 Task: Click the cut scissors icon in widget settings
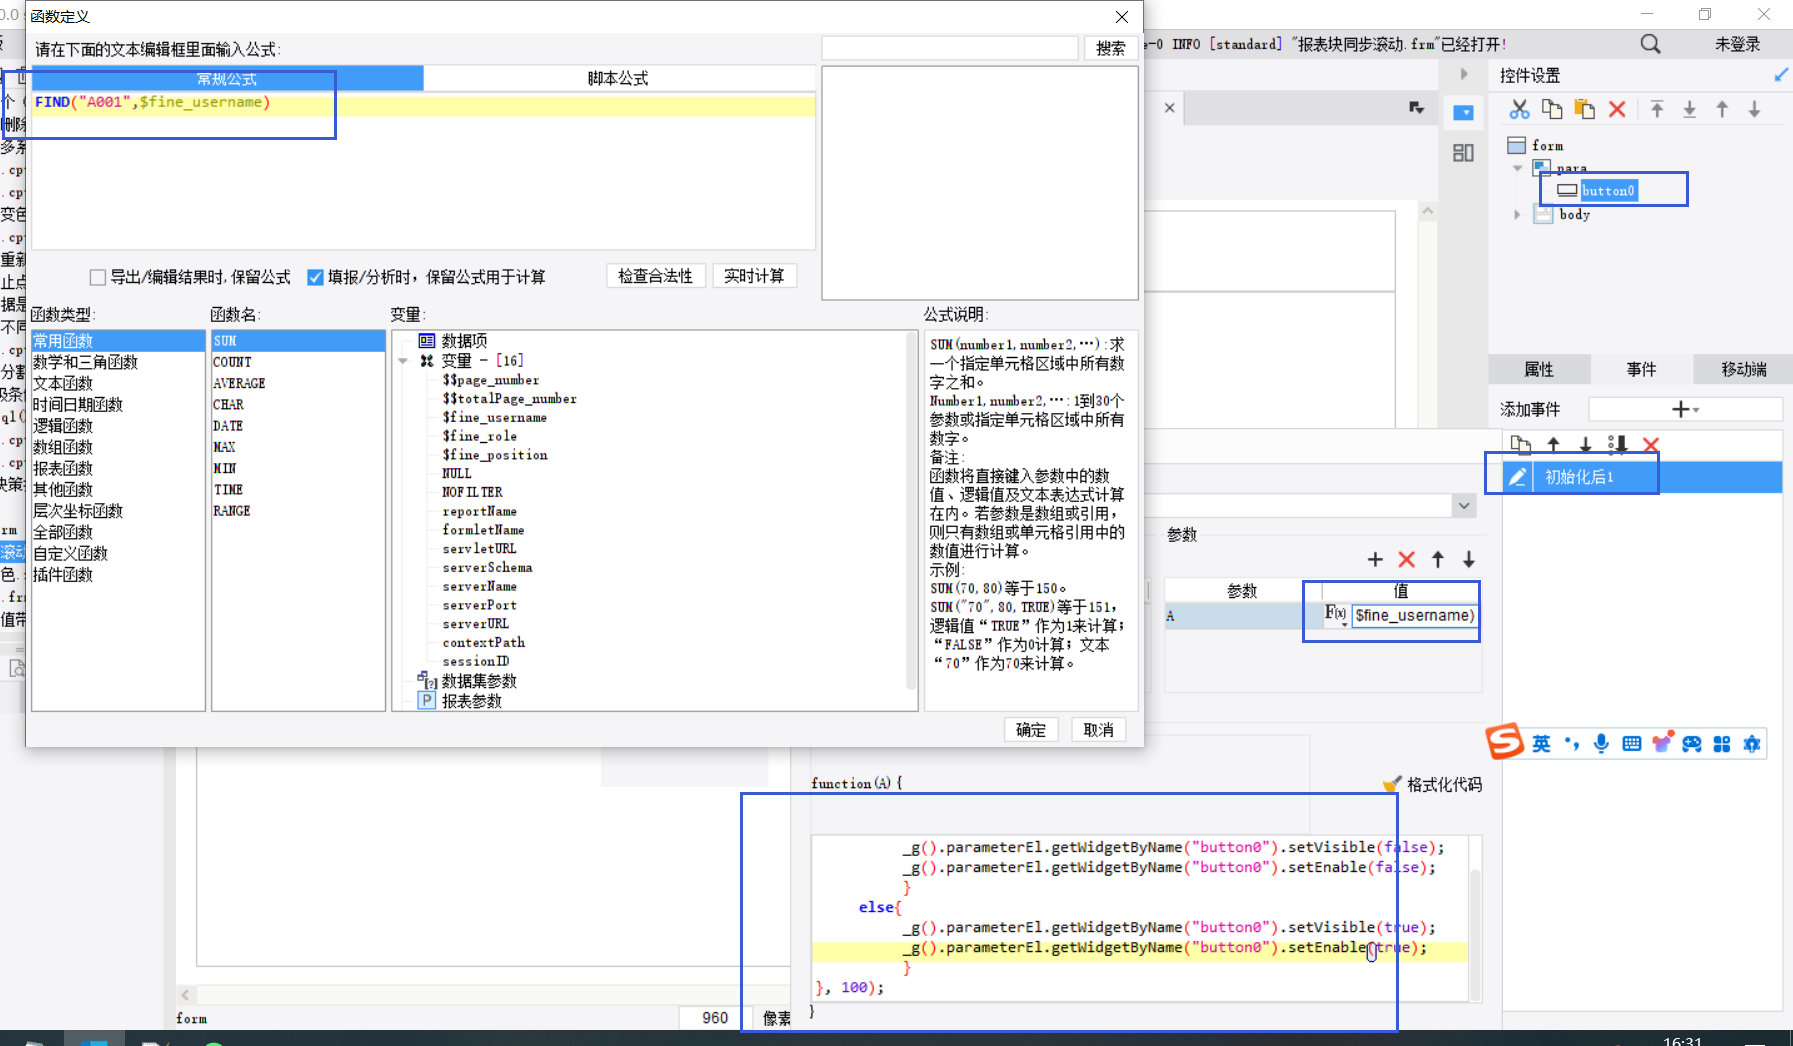pyautogui.click(x=1519, y=109)
